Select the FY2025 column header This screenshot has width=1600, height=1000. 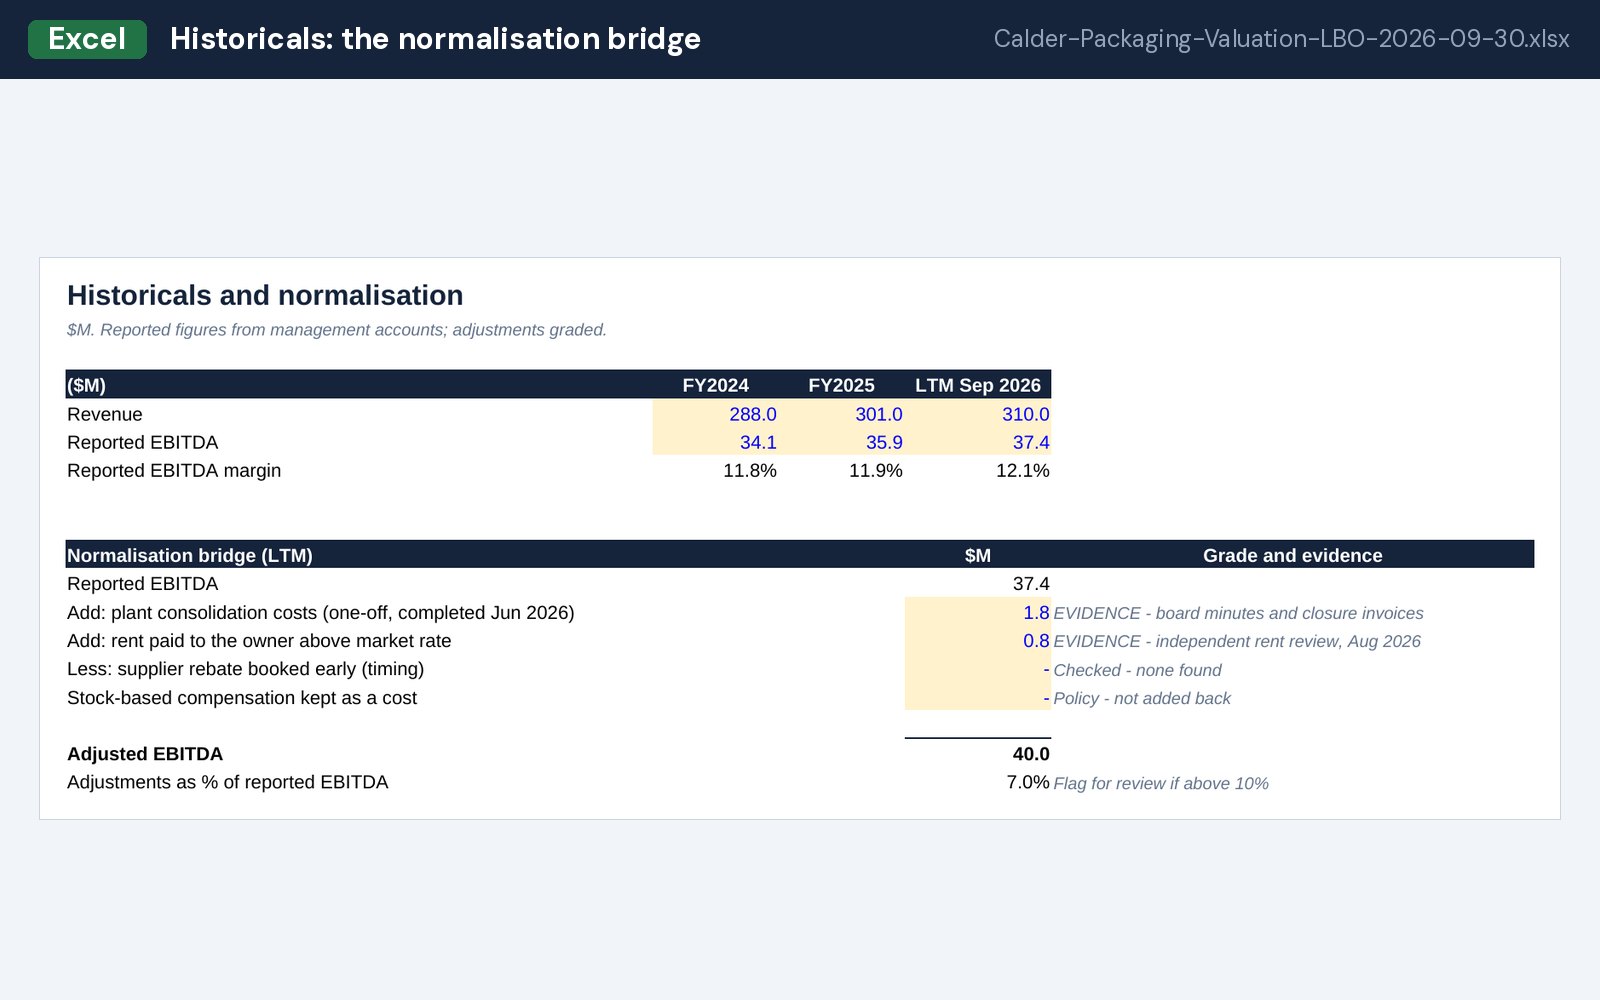pyautogui.click(x=841, y=385)
